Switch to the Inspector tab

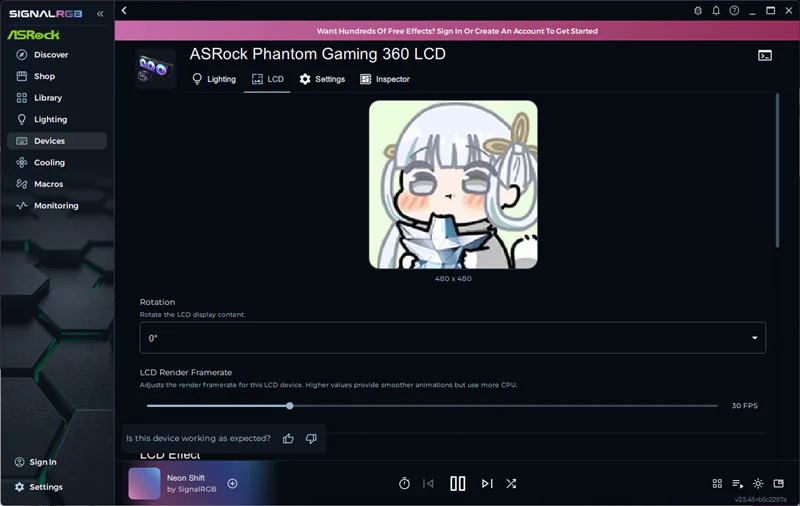(x=385, y=79)
